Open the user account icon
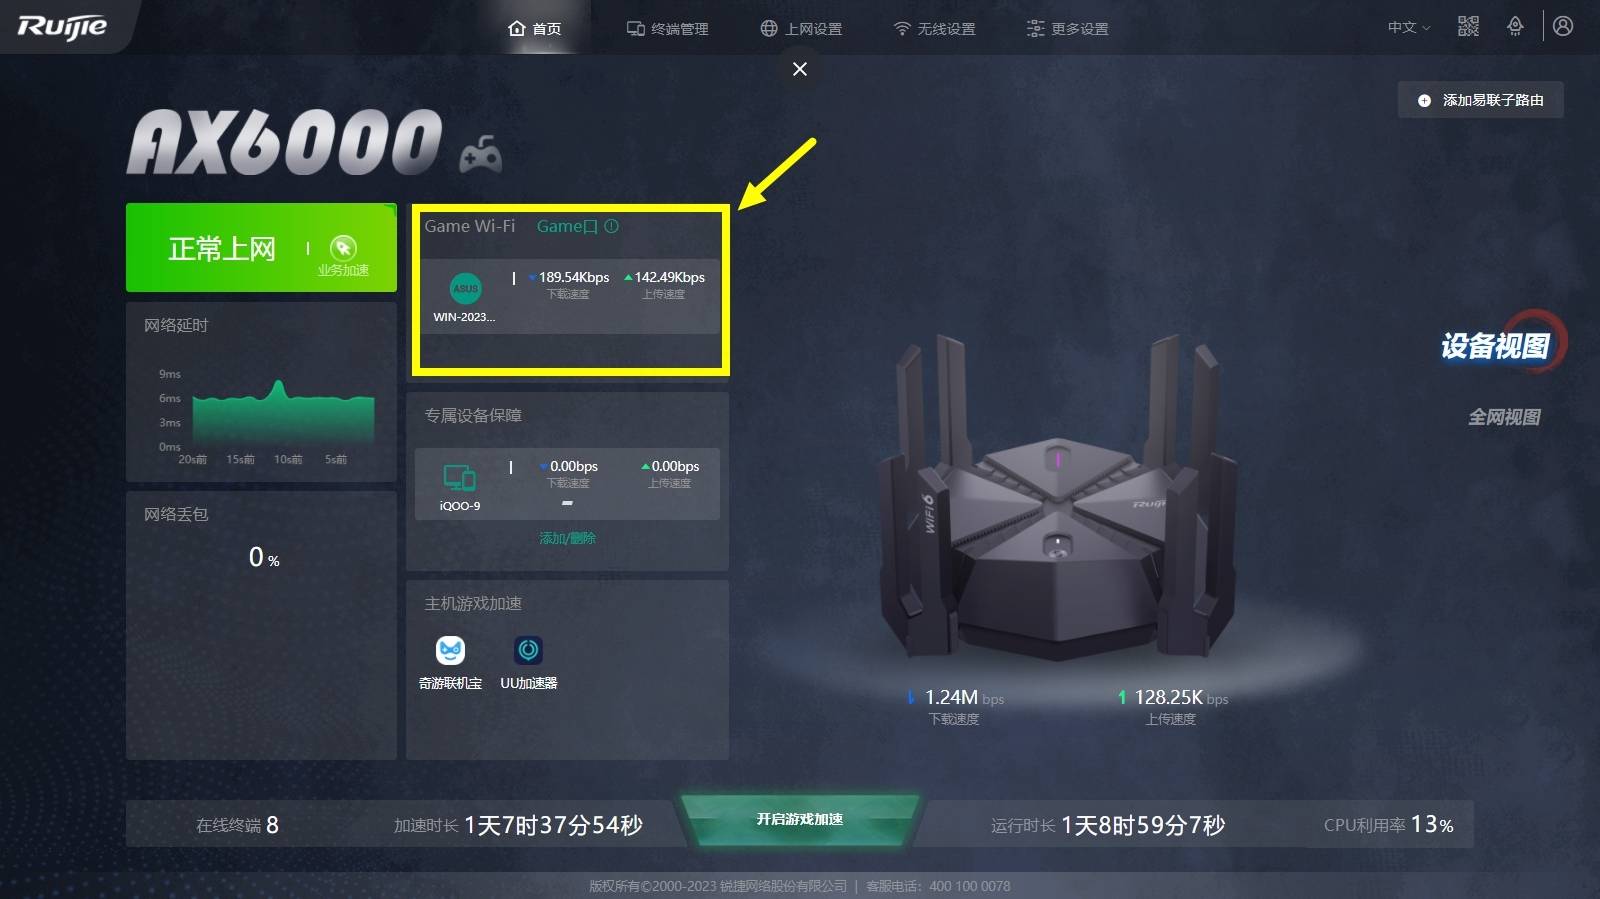This screenshot has height=899, width=1600. point(1563,26)
